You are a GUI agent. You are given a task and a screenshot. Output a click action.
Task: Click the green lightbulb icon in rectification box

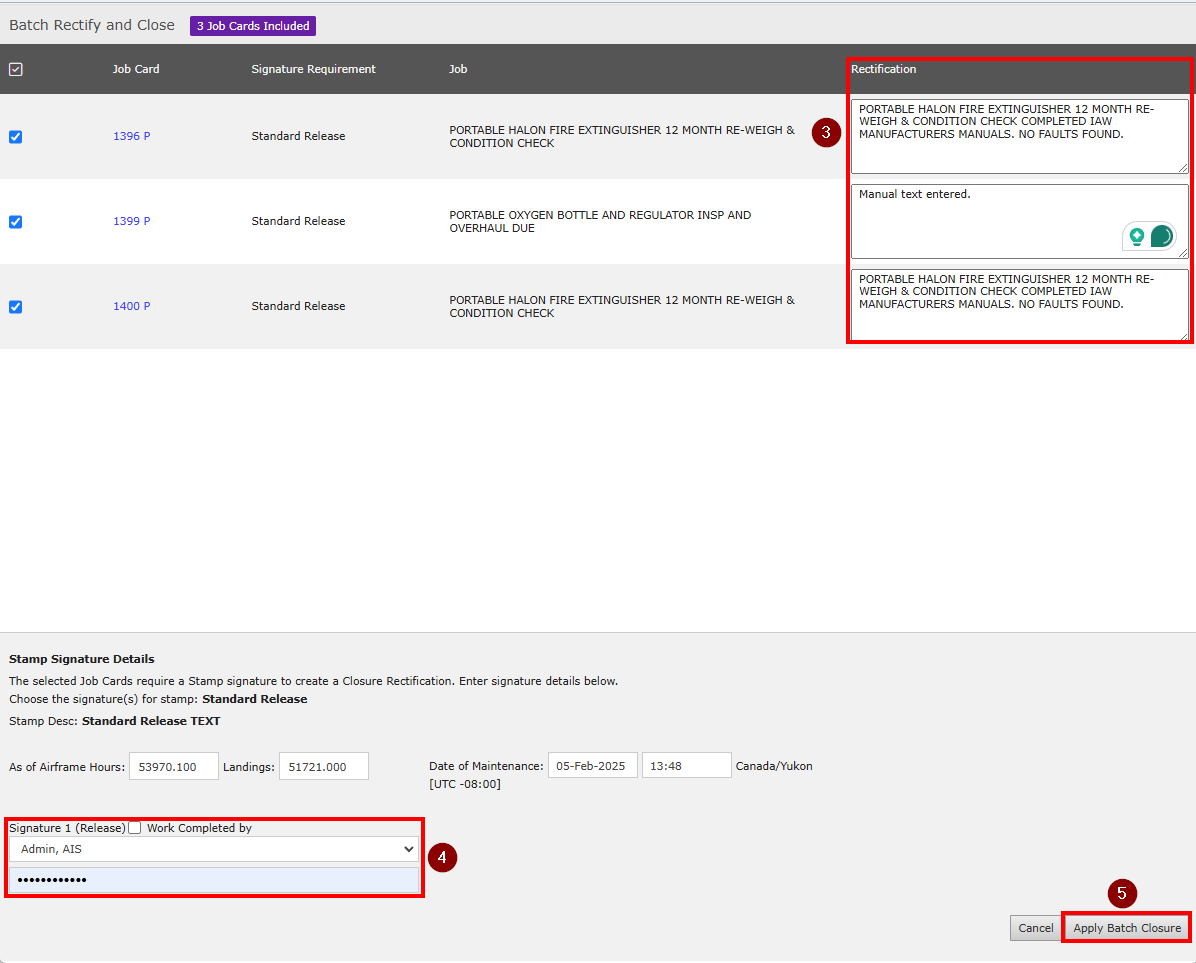click(1137, 236)
